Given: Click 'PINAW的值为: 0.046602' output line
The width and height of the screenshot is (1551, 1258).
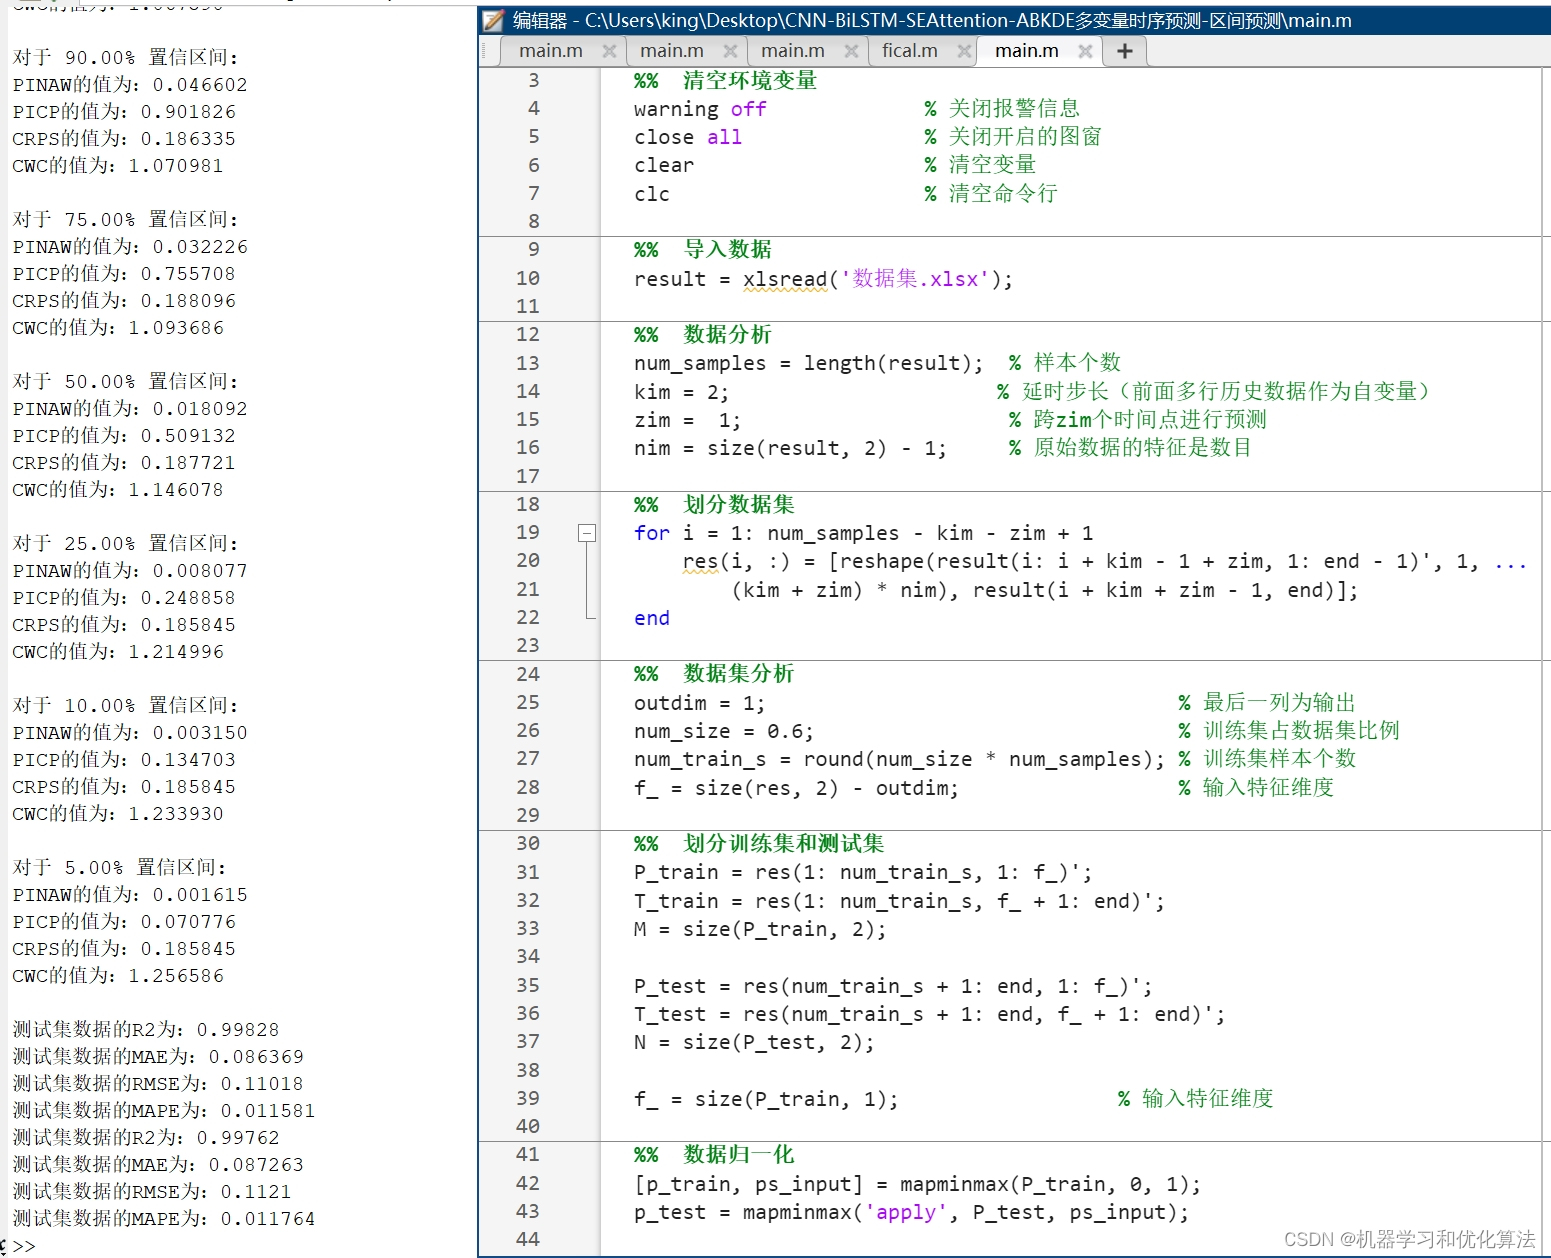Looking at the screenshot, I should click(130, 84).
